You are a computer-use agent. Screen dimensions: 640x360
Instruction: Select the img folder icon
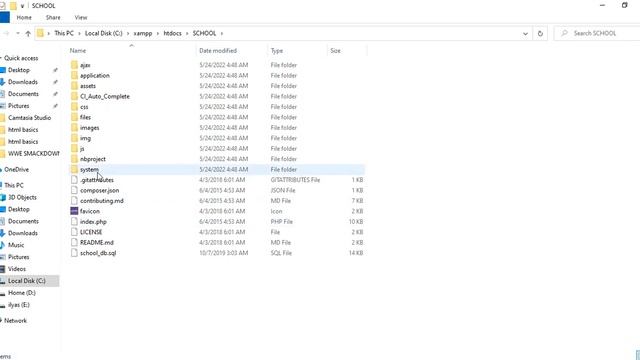(74, 138)
